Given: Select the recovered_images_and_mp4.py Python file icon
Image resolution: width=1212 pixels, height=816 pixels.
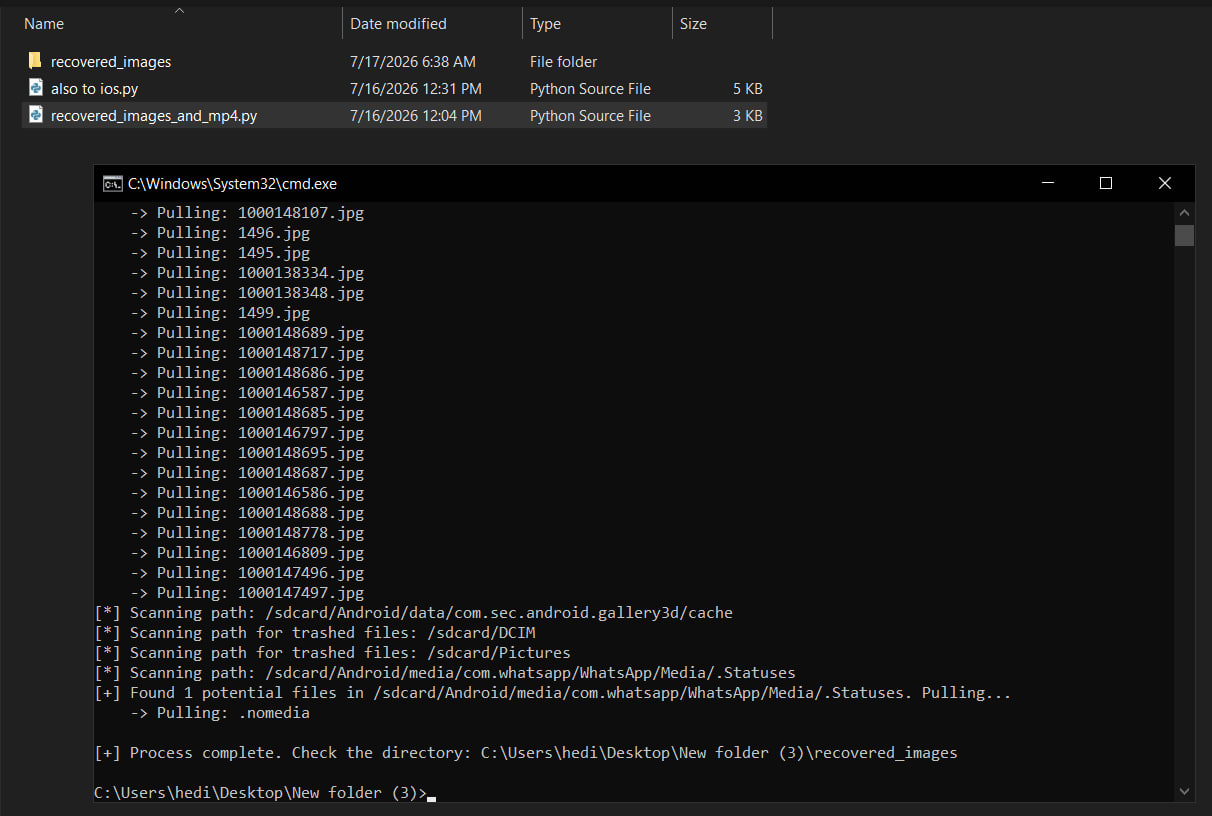Looking at the screenshot, I should click(x=35, y=115).
